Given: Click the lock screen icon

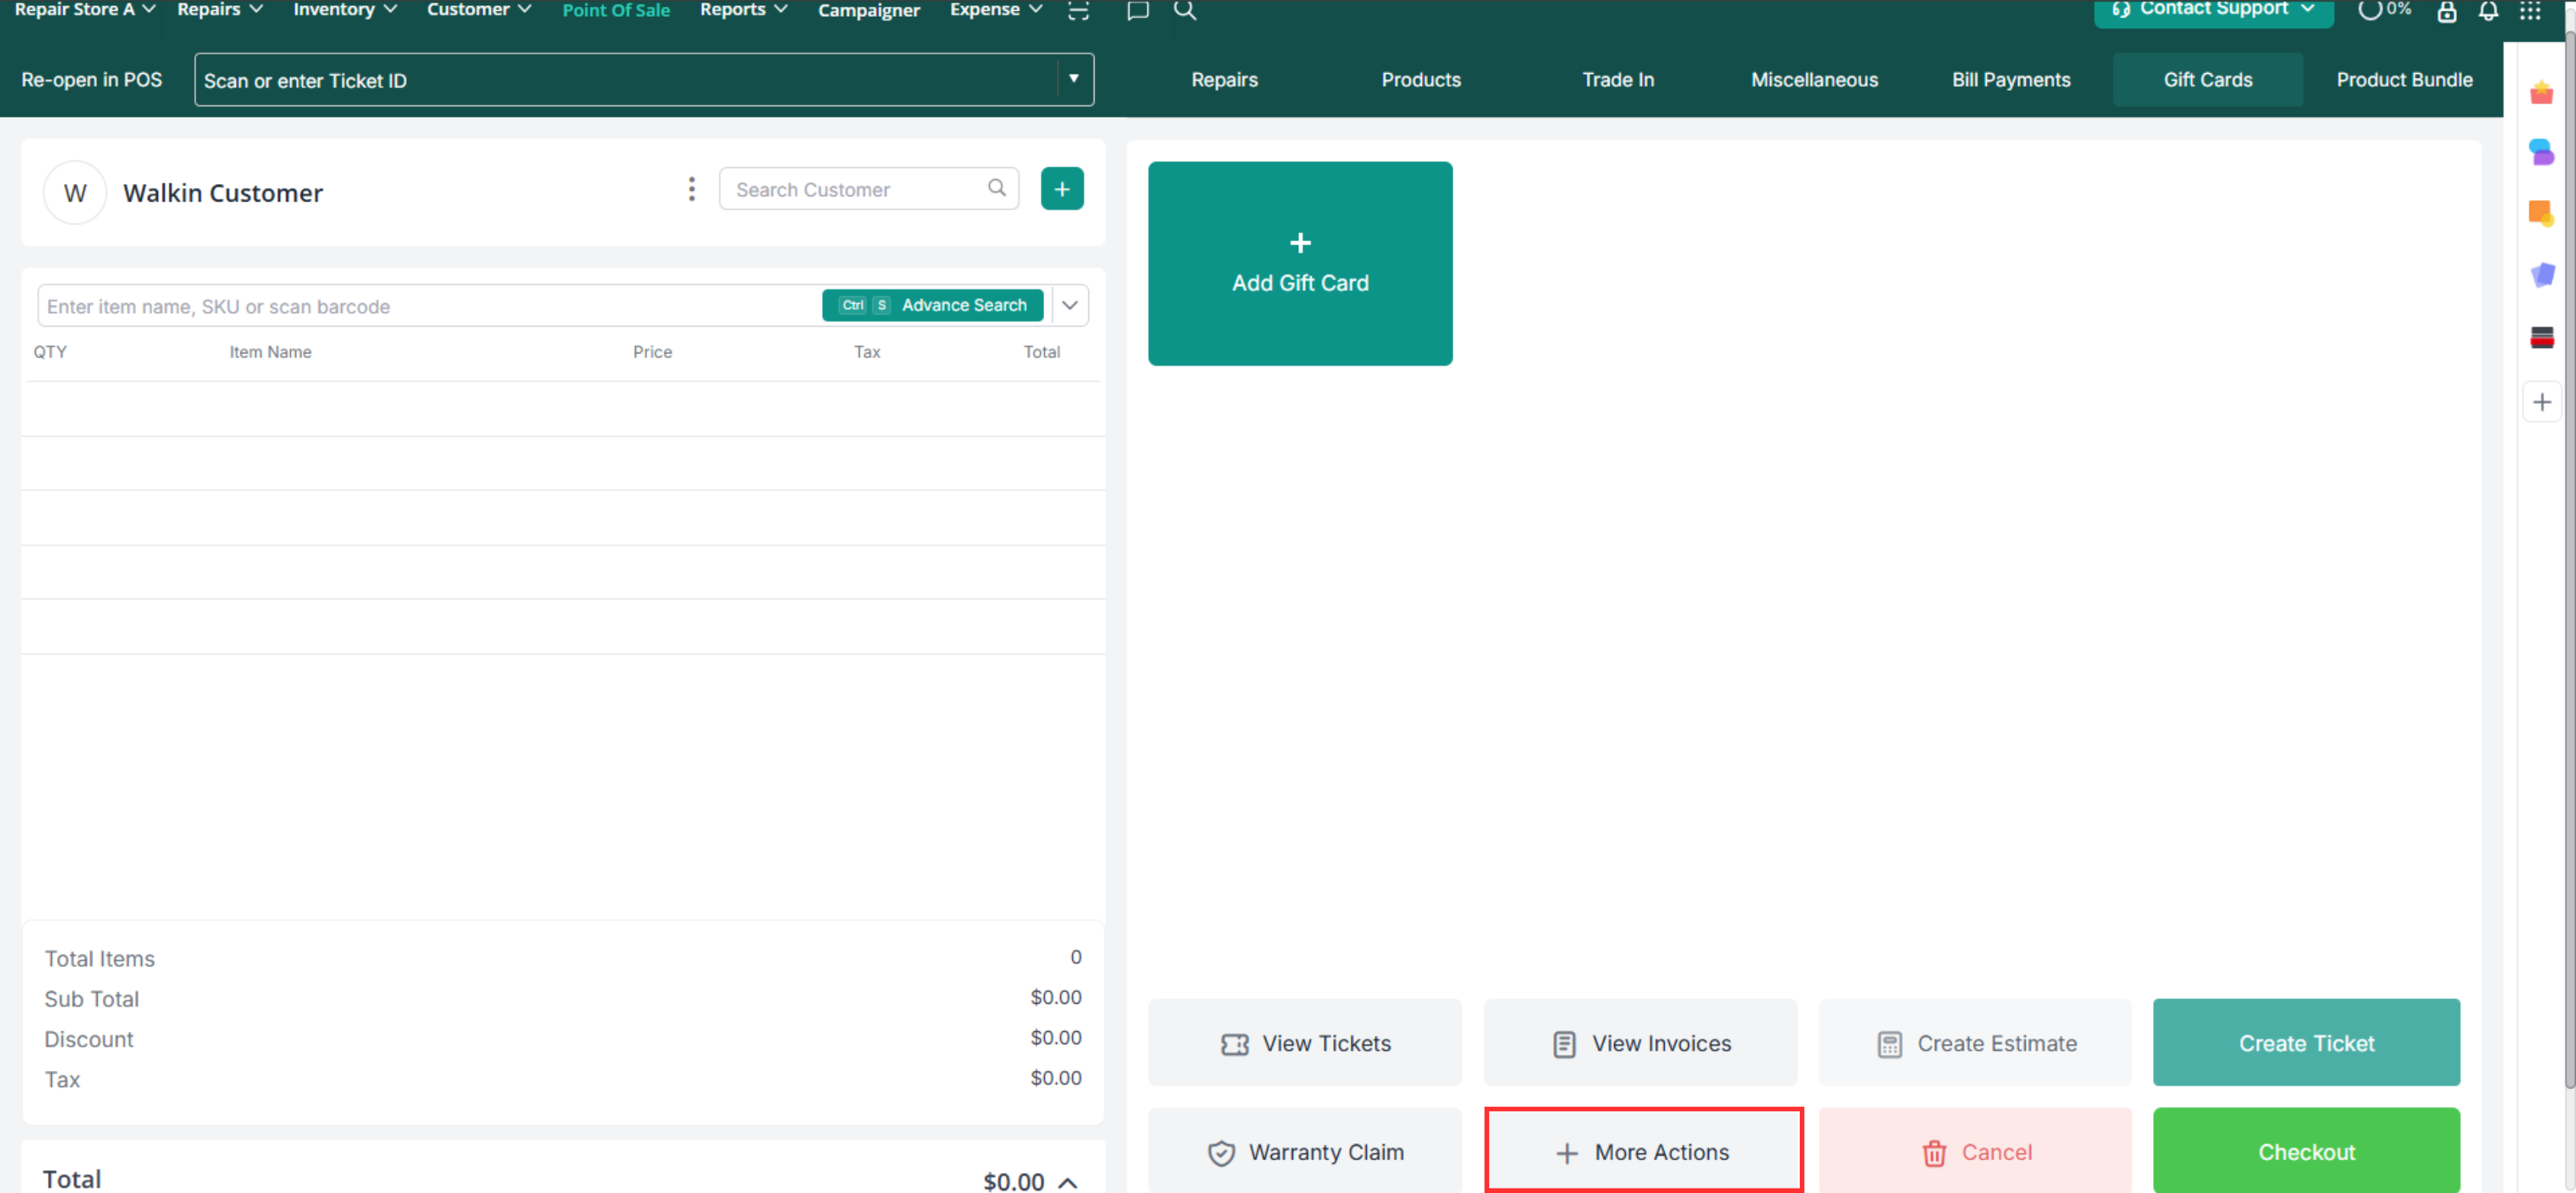Looking at the screenshot, I should 2446,11.
